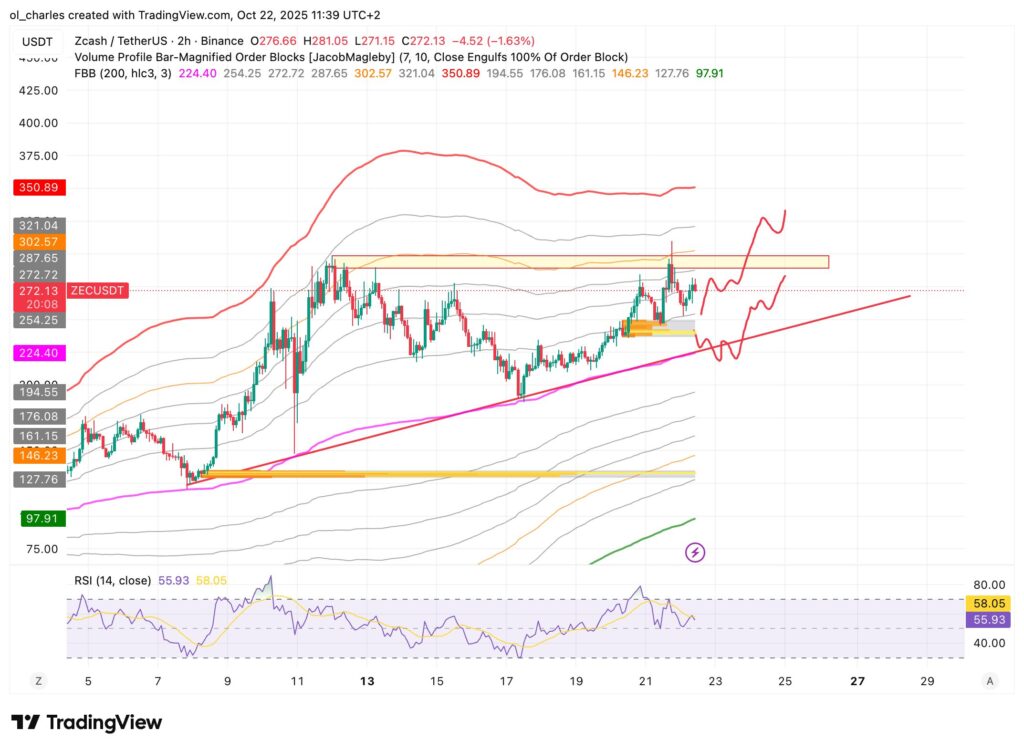Select the green 97.91 price label

click(37, 518)
